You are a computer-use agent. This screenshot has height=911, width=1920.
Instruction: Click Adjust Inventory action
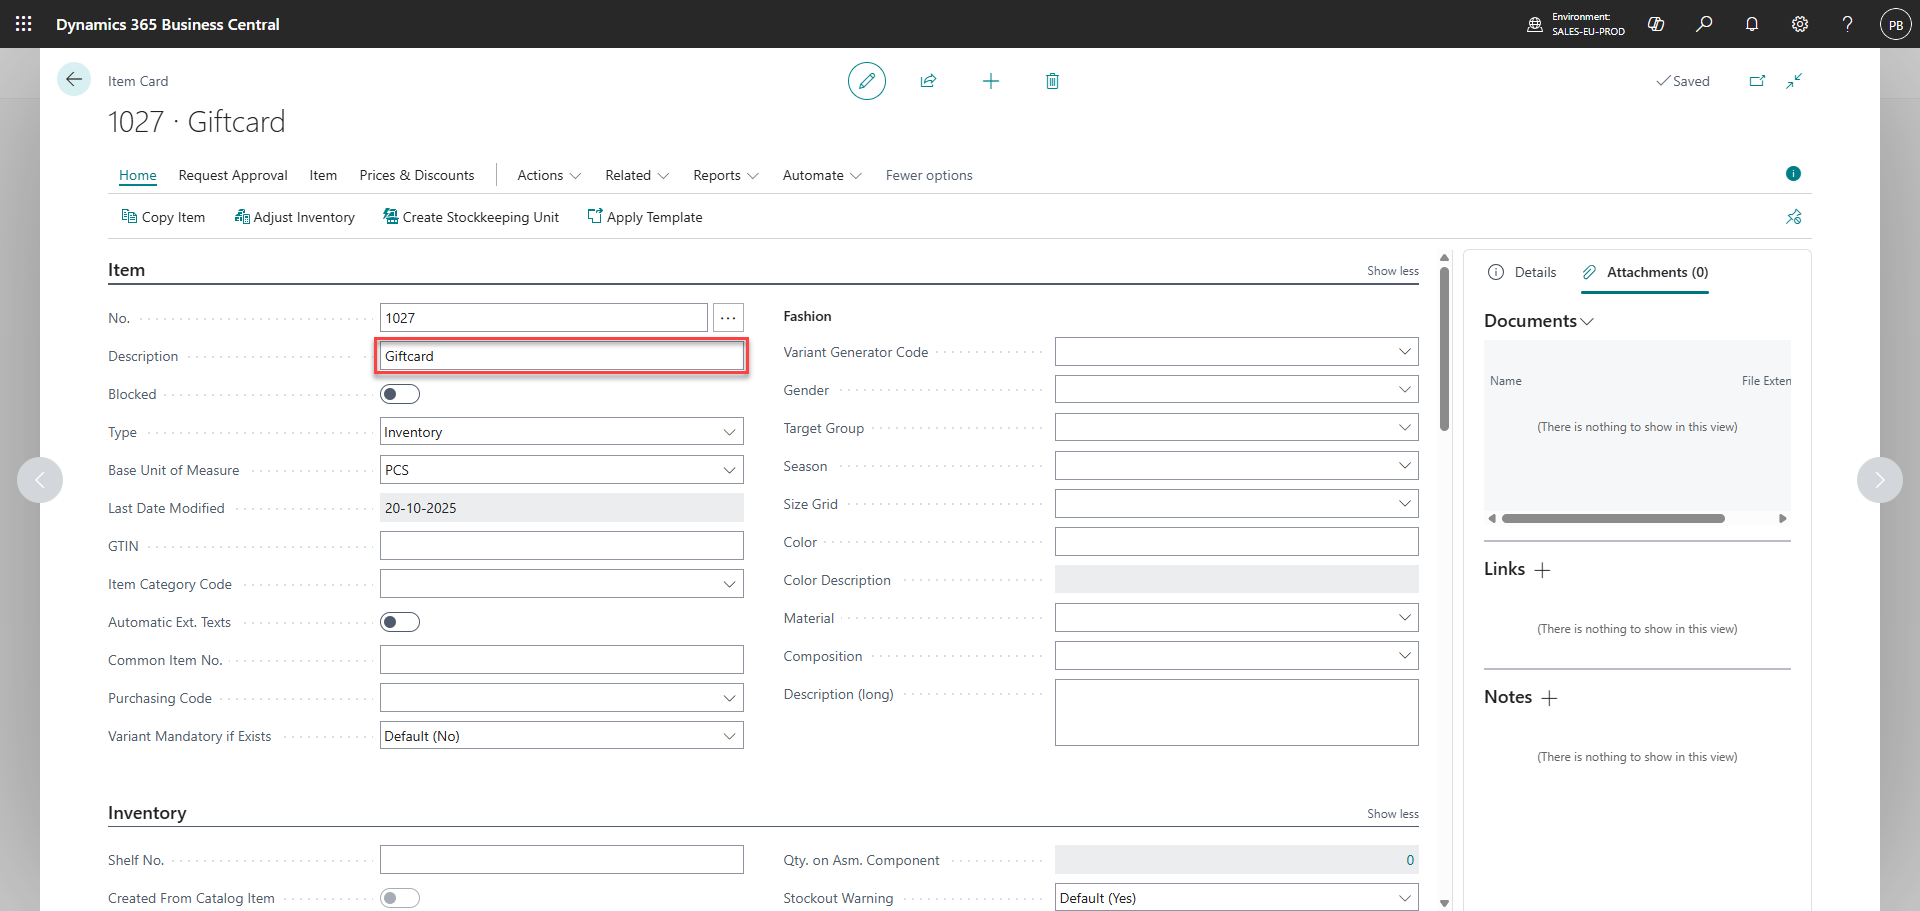(x=294, y=217)
